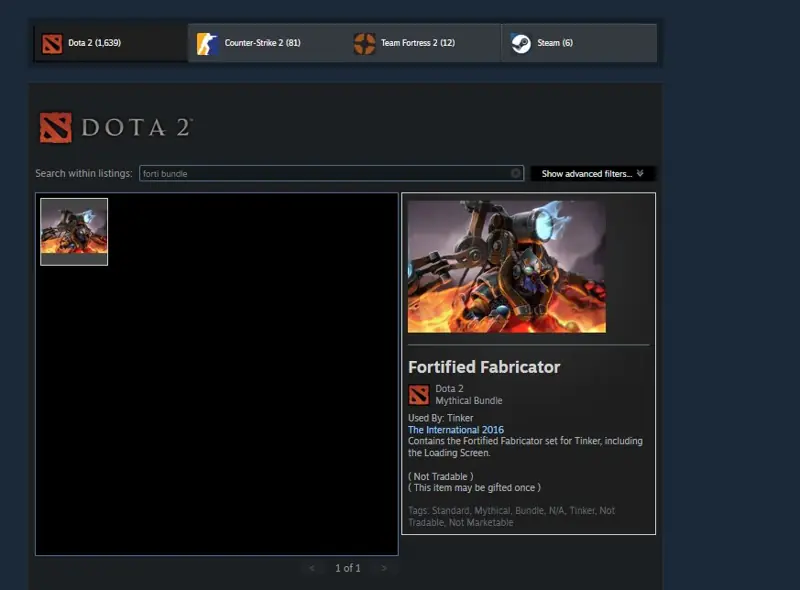This screenshot has width=800, height=590.
Task: Switch to Counter-Strike 2 (81) tab
Action: [266, 43]
